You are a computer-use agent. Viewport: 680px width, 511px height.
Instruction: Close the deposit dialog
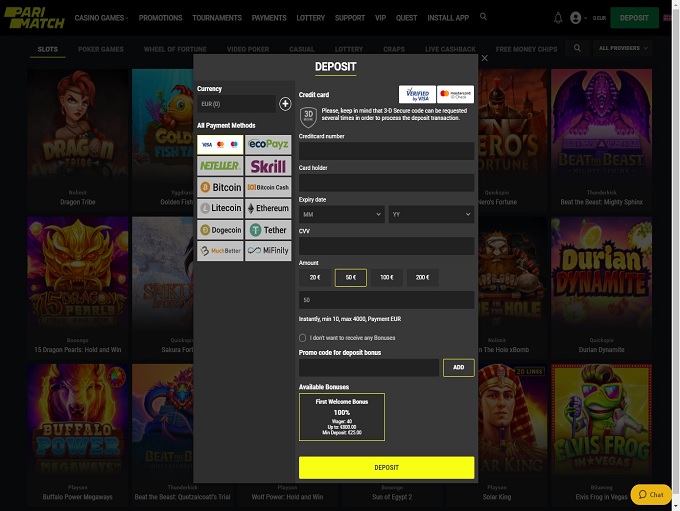485,59
